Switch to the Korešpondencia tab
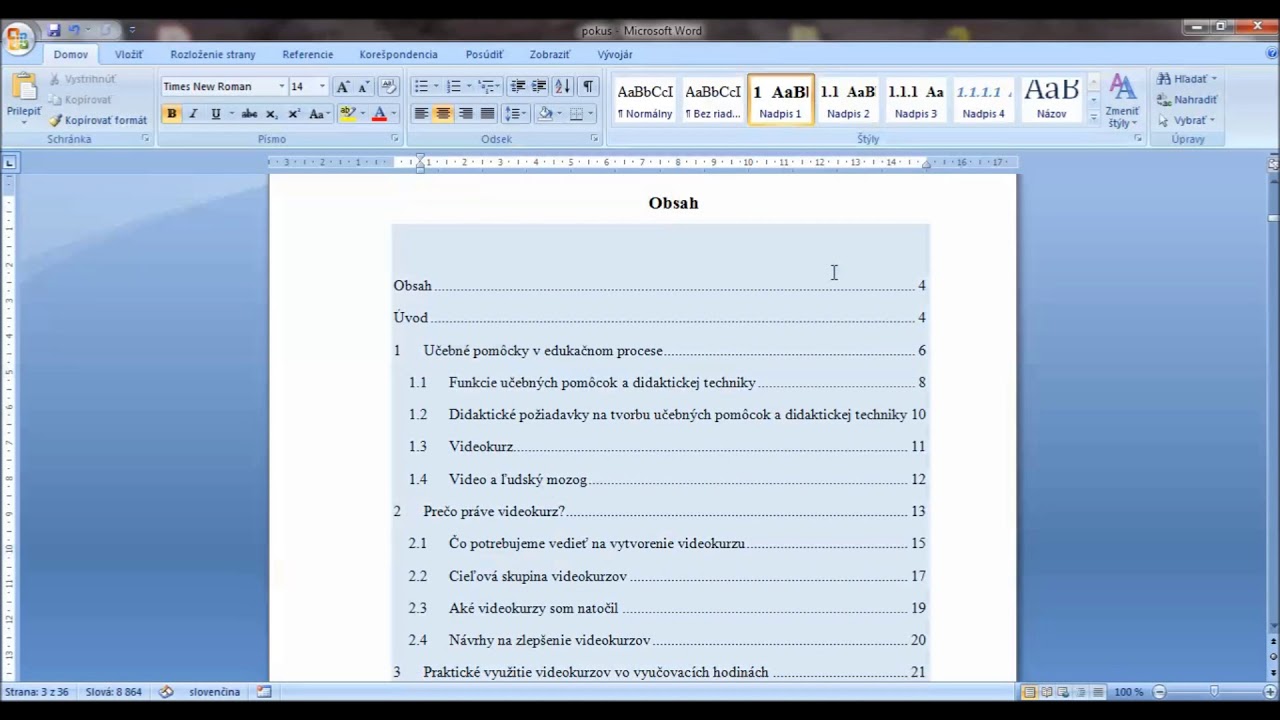This screenshot has width=1280, height=720. tap(398, 55)
